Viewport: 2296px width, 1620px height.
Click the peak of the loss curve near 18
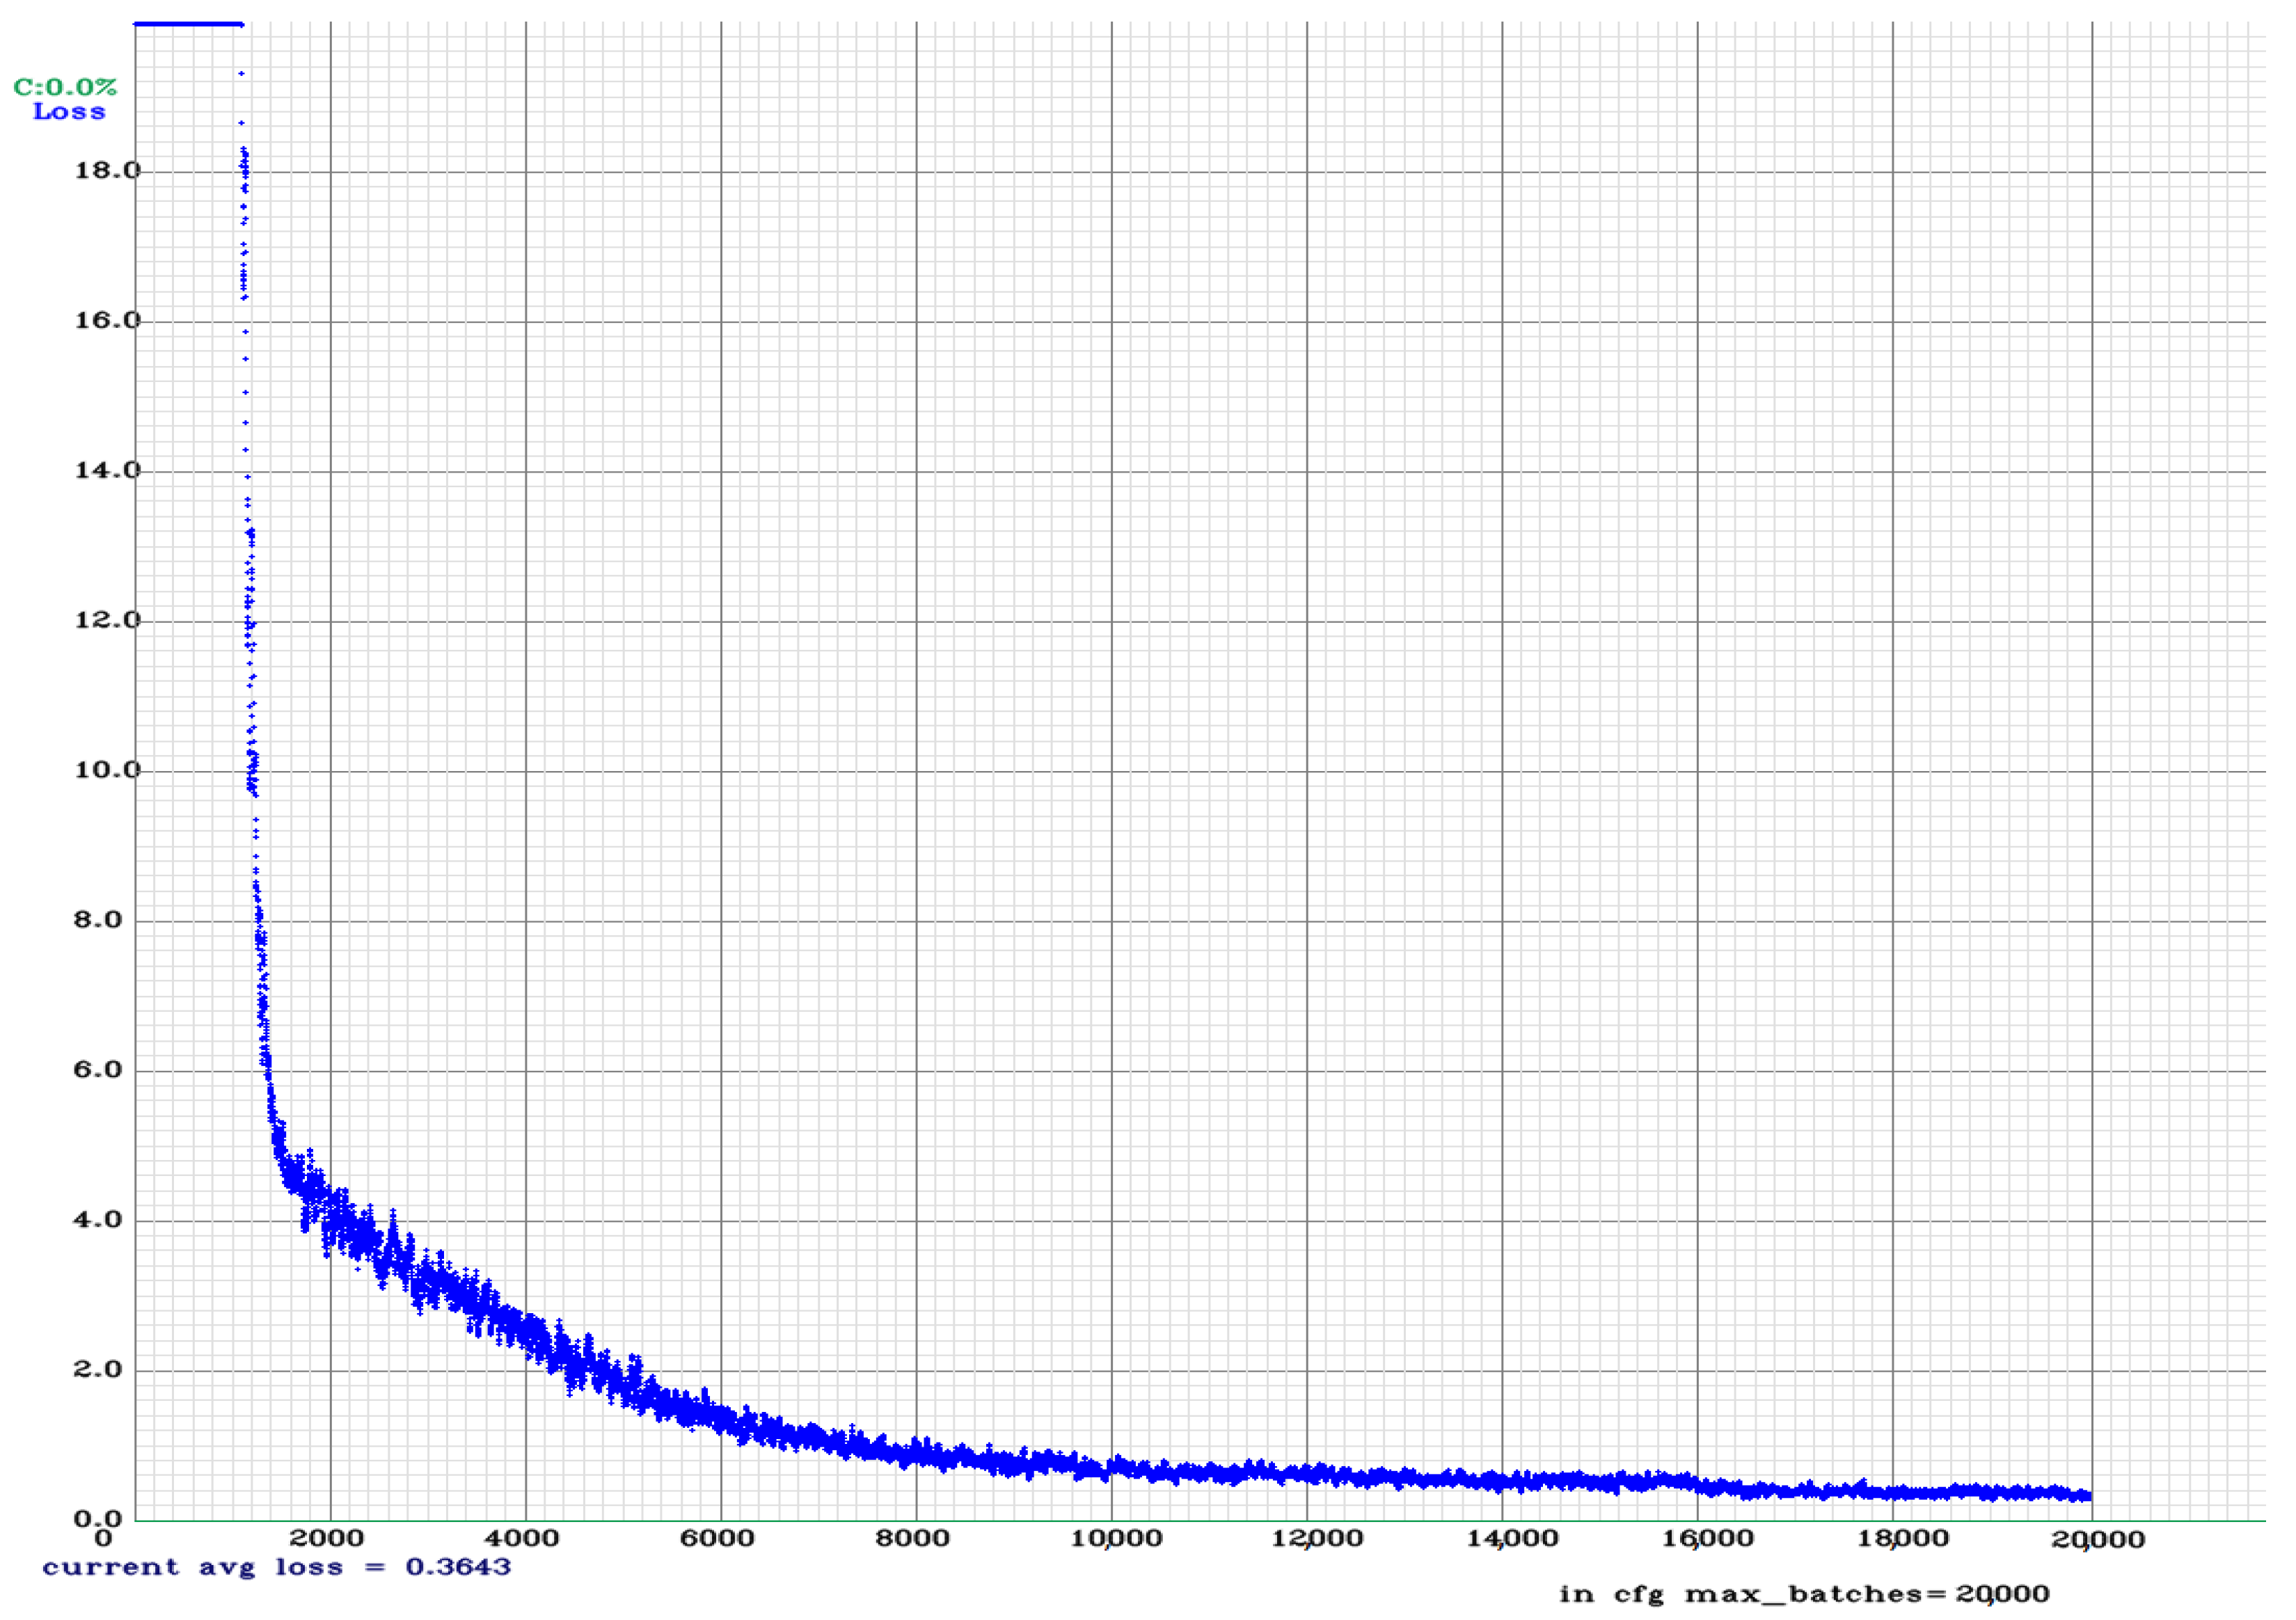coord(243,170)
